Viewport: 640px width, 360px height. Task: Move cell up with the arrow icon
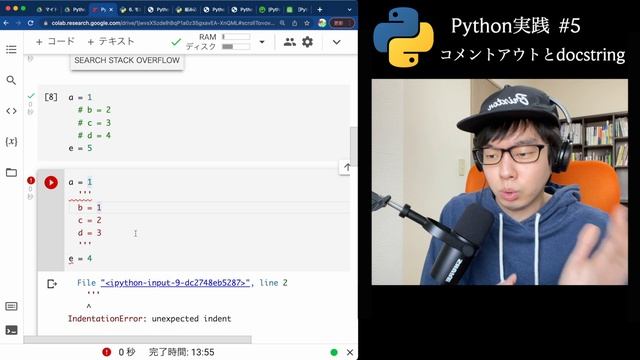click(347, 167)
